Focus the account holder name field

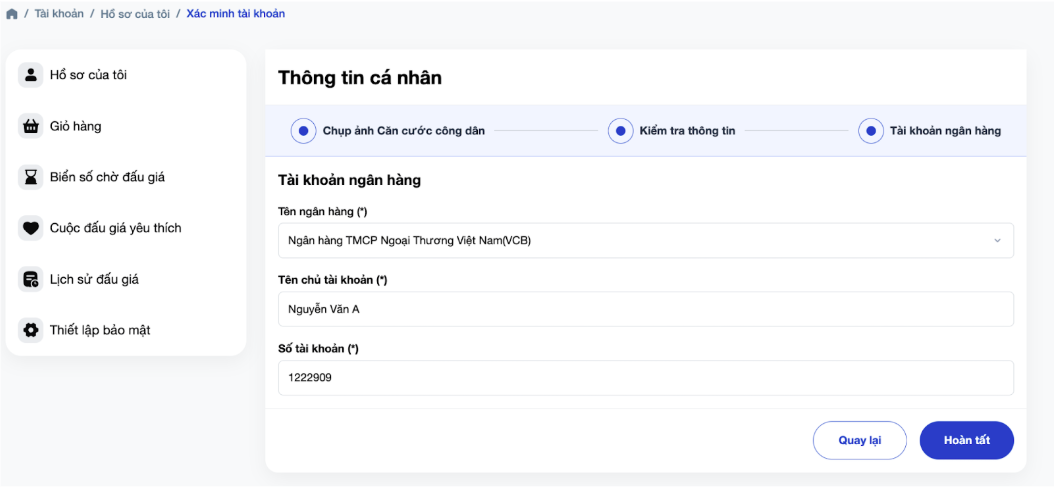(646, 309)
